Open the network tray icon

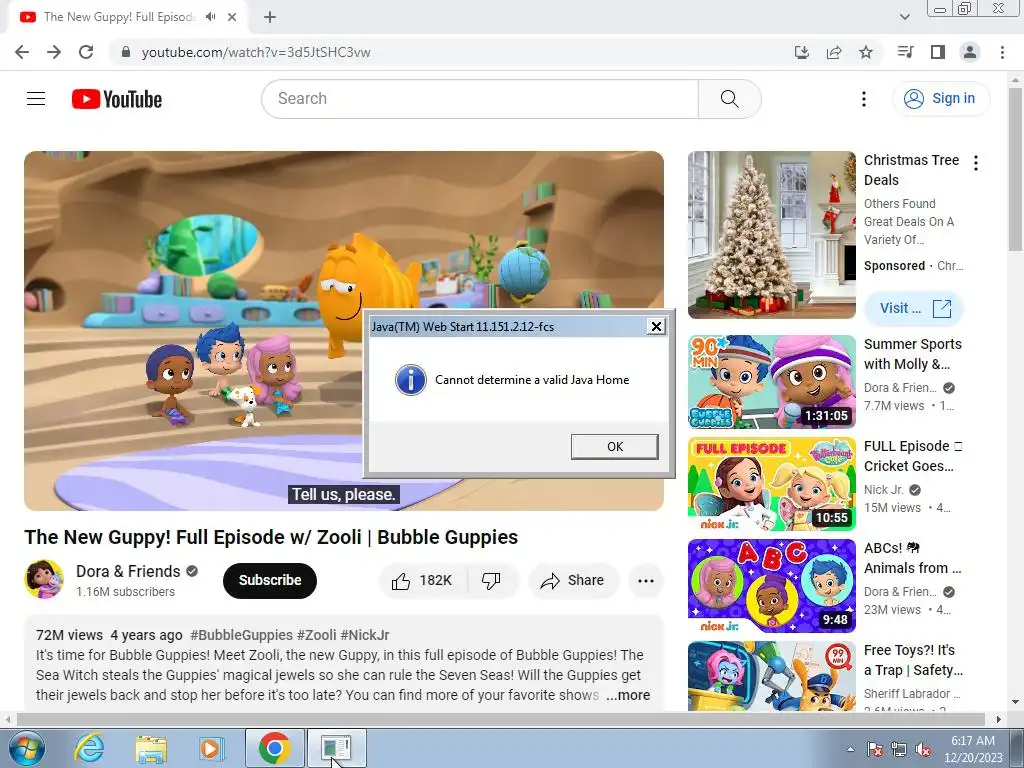899,750
